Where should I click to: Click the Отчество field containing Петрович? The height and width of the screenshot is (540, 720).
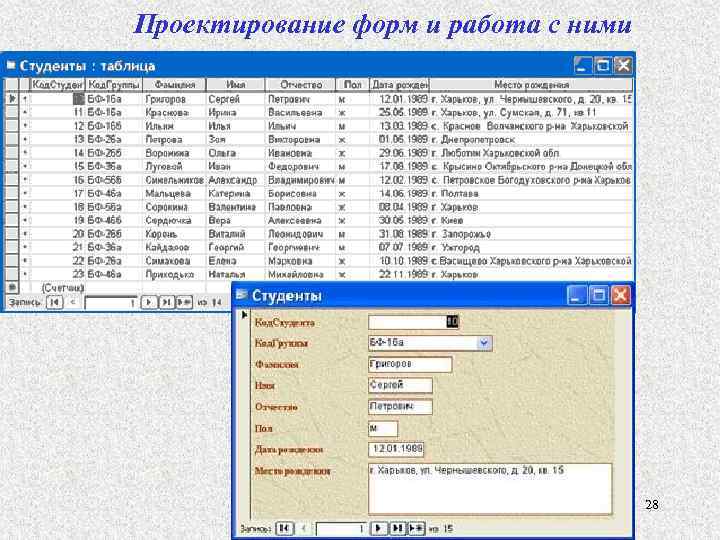[x=400, y=406]
